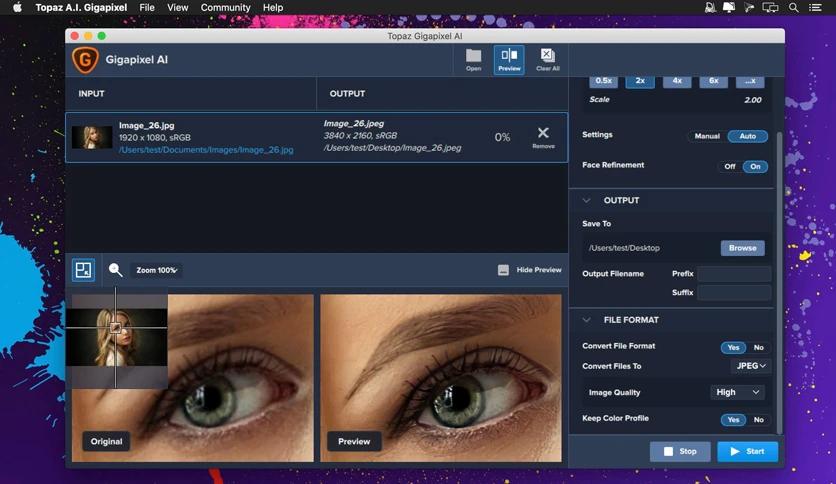Click the Scale value 2.00

pos(753,100)
